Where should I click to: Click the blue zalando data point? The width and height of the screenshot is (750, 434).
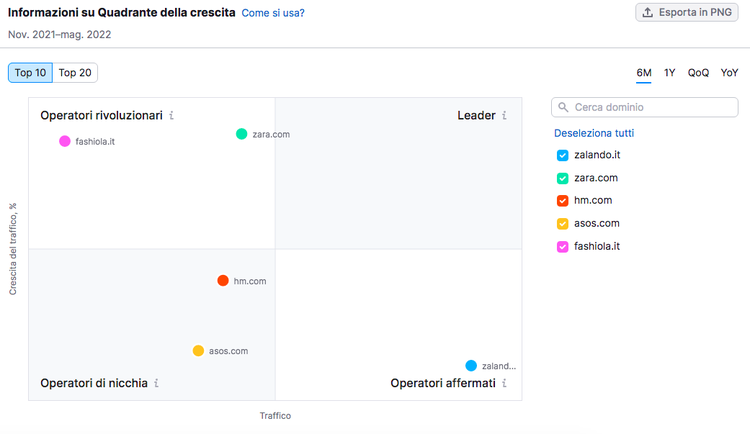tap(471, 366)
